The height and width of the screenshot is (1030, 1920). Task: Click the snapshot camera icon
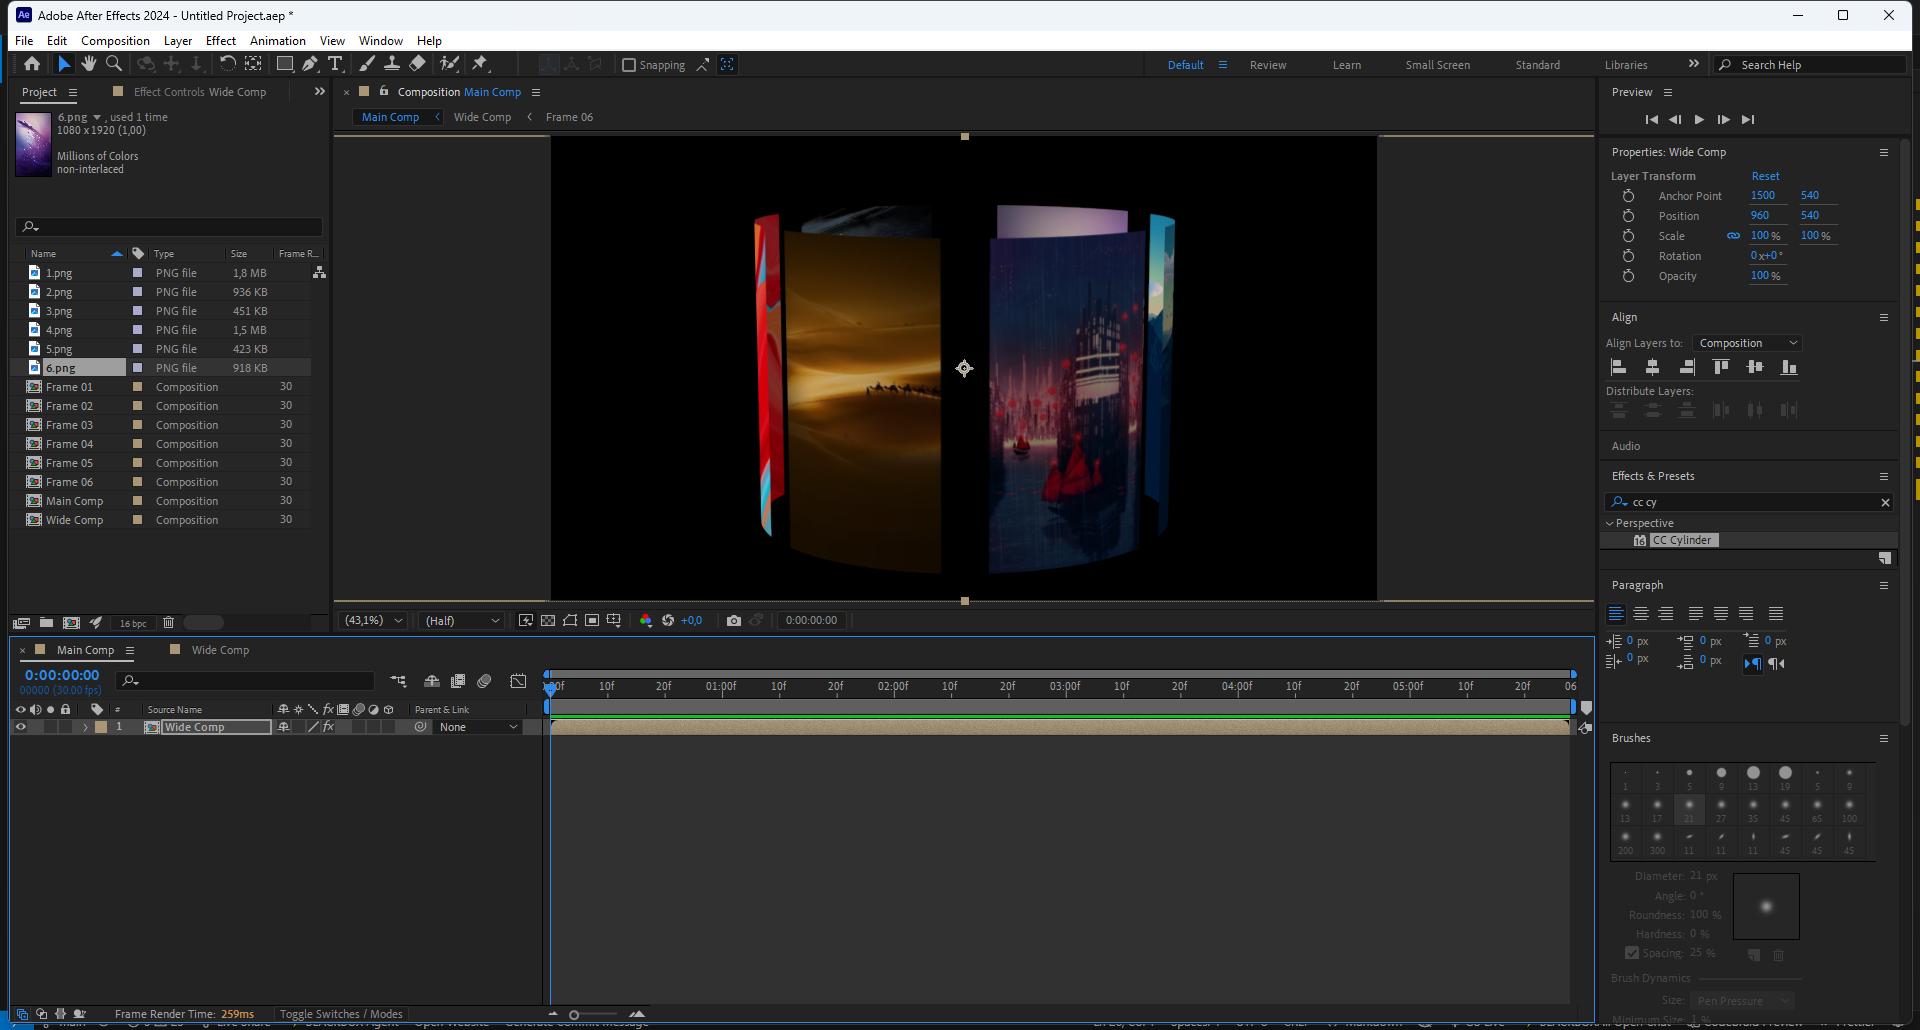coord(734,621)
